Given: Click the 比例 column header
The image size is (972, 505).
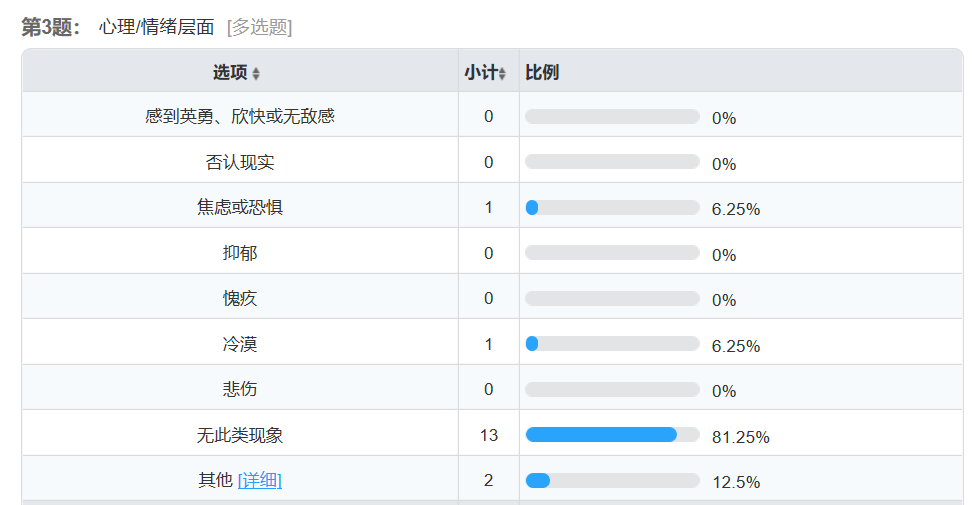Looking at the screenshot, I should pos(542,73).
